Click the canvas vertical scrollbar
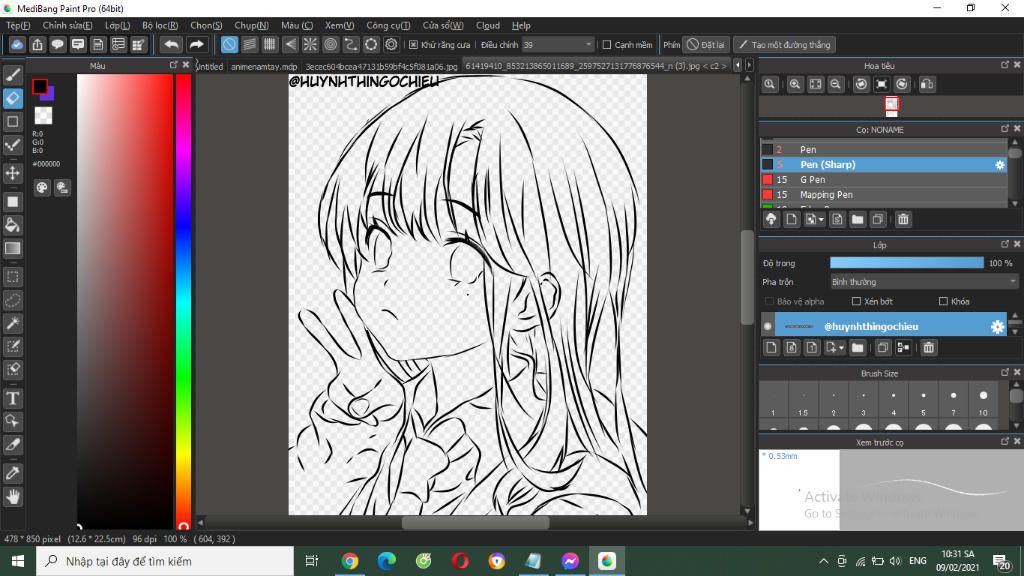Screen dimensions: 1024x576 747,277
